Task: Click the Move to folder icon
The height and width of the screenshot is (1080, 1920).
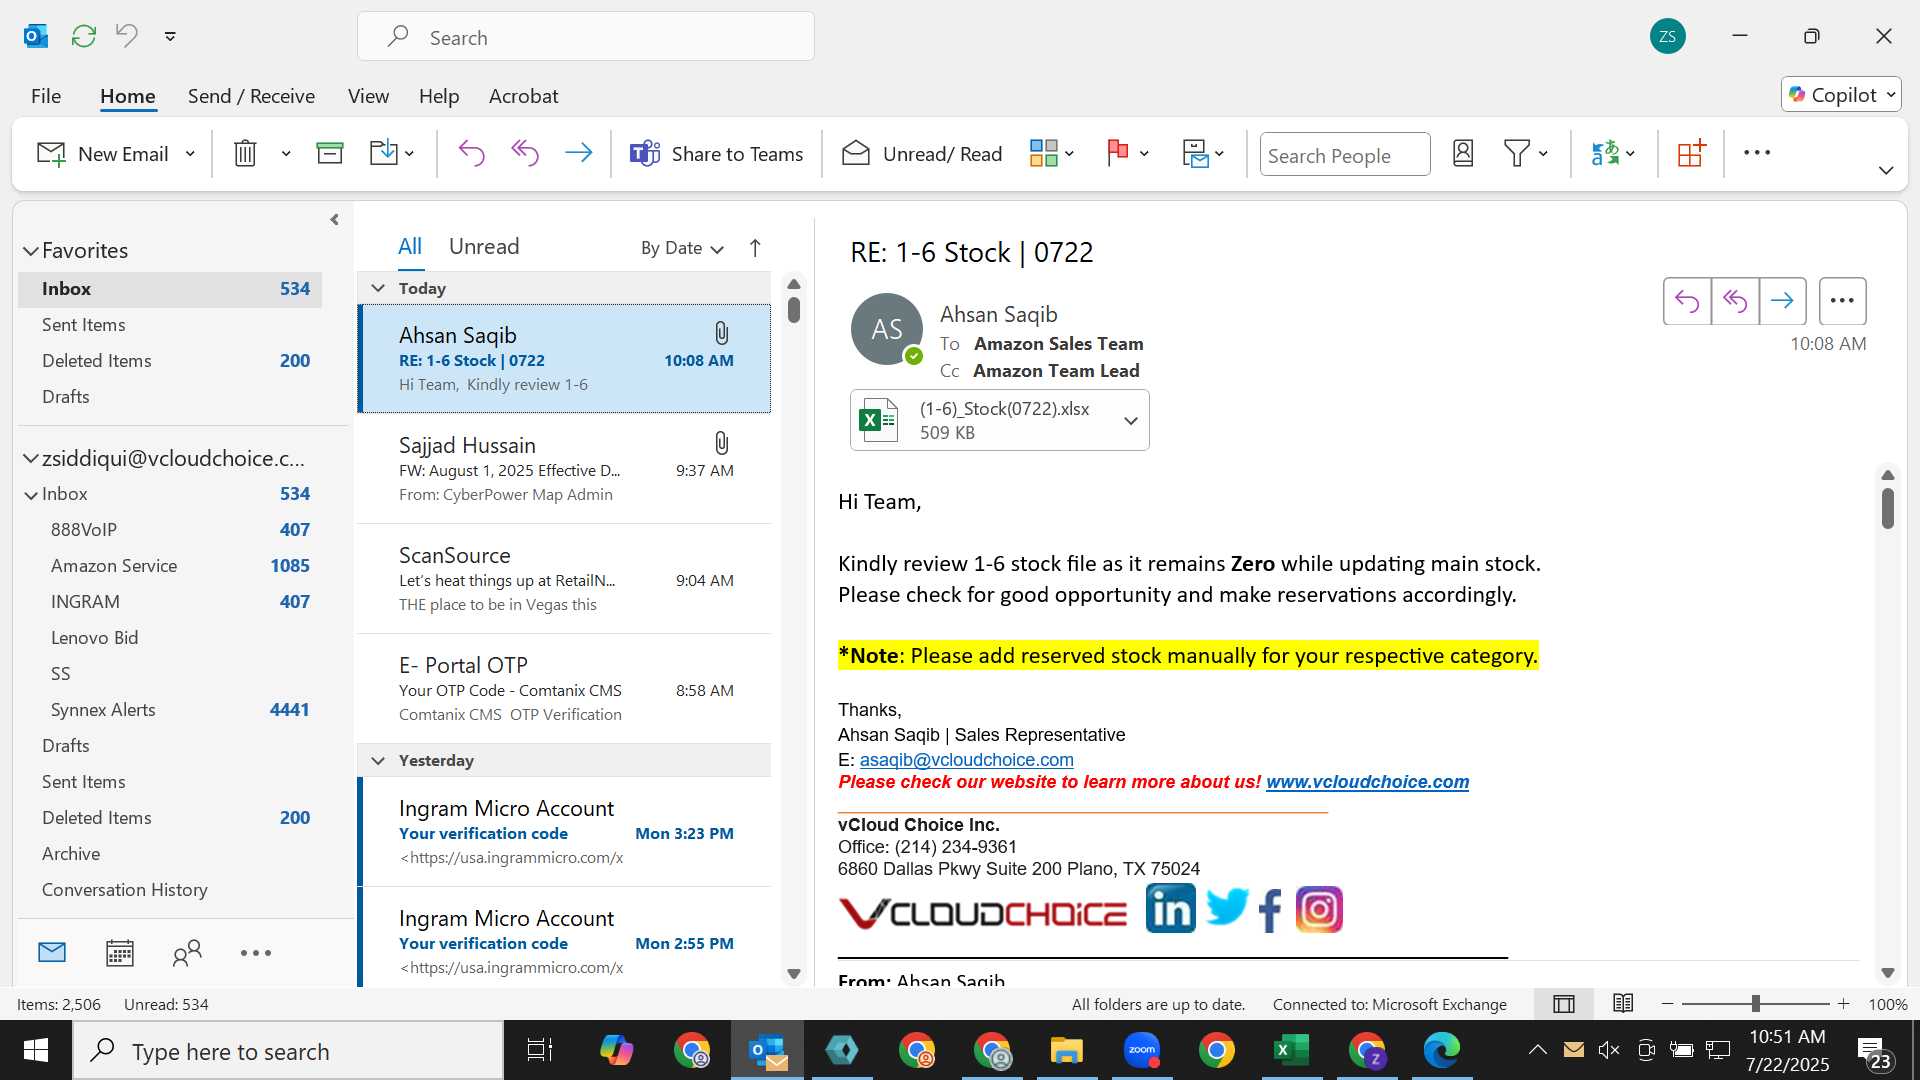Action: click(384, 153)
